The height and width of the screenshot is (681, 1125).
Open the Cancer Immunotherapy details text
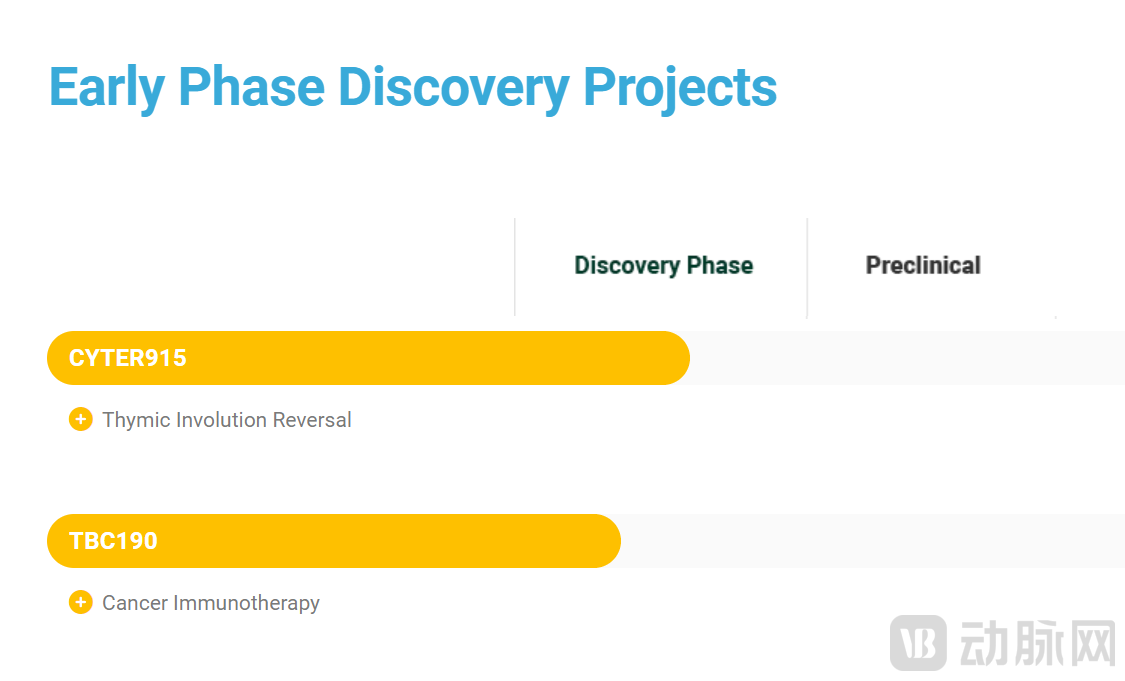pyautogui.click(x=211, y=603)
